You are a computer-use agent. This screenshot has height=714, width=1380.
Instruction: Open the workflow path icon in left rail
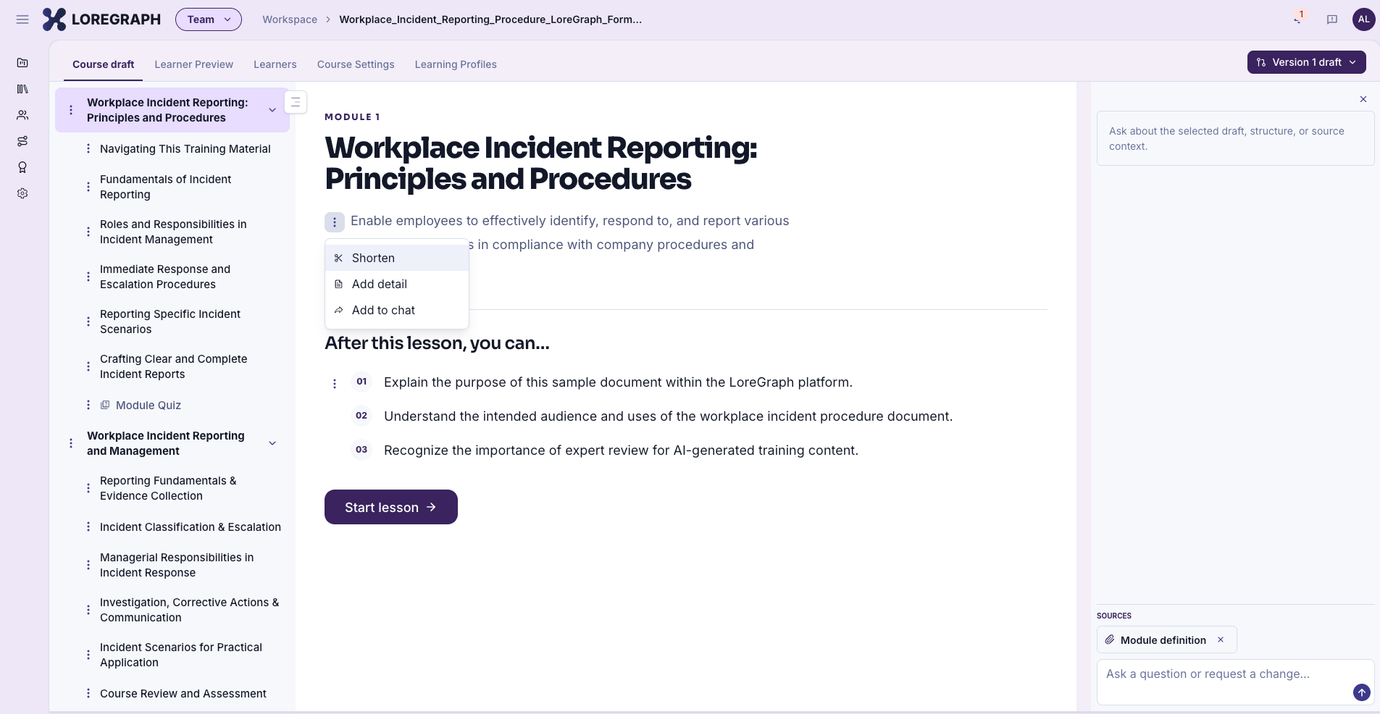(22, 141)
